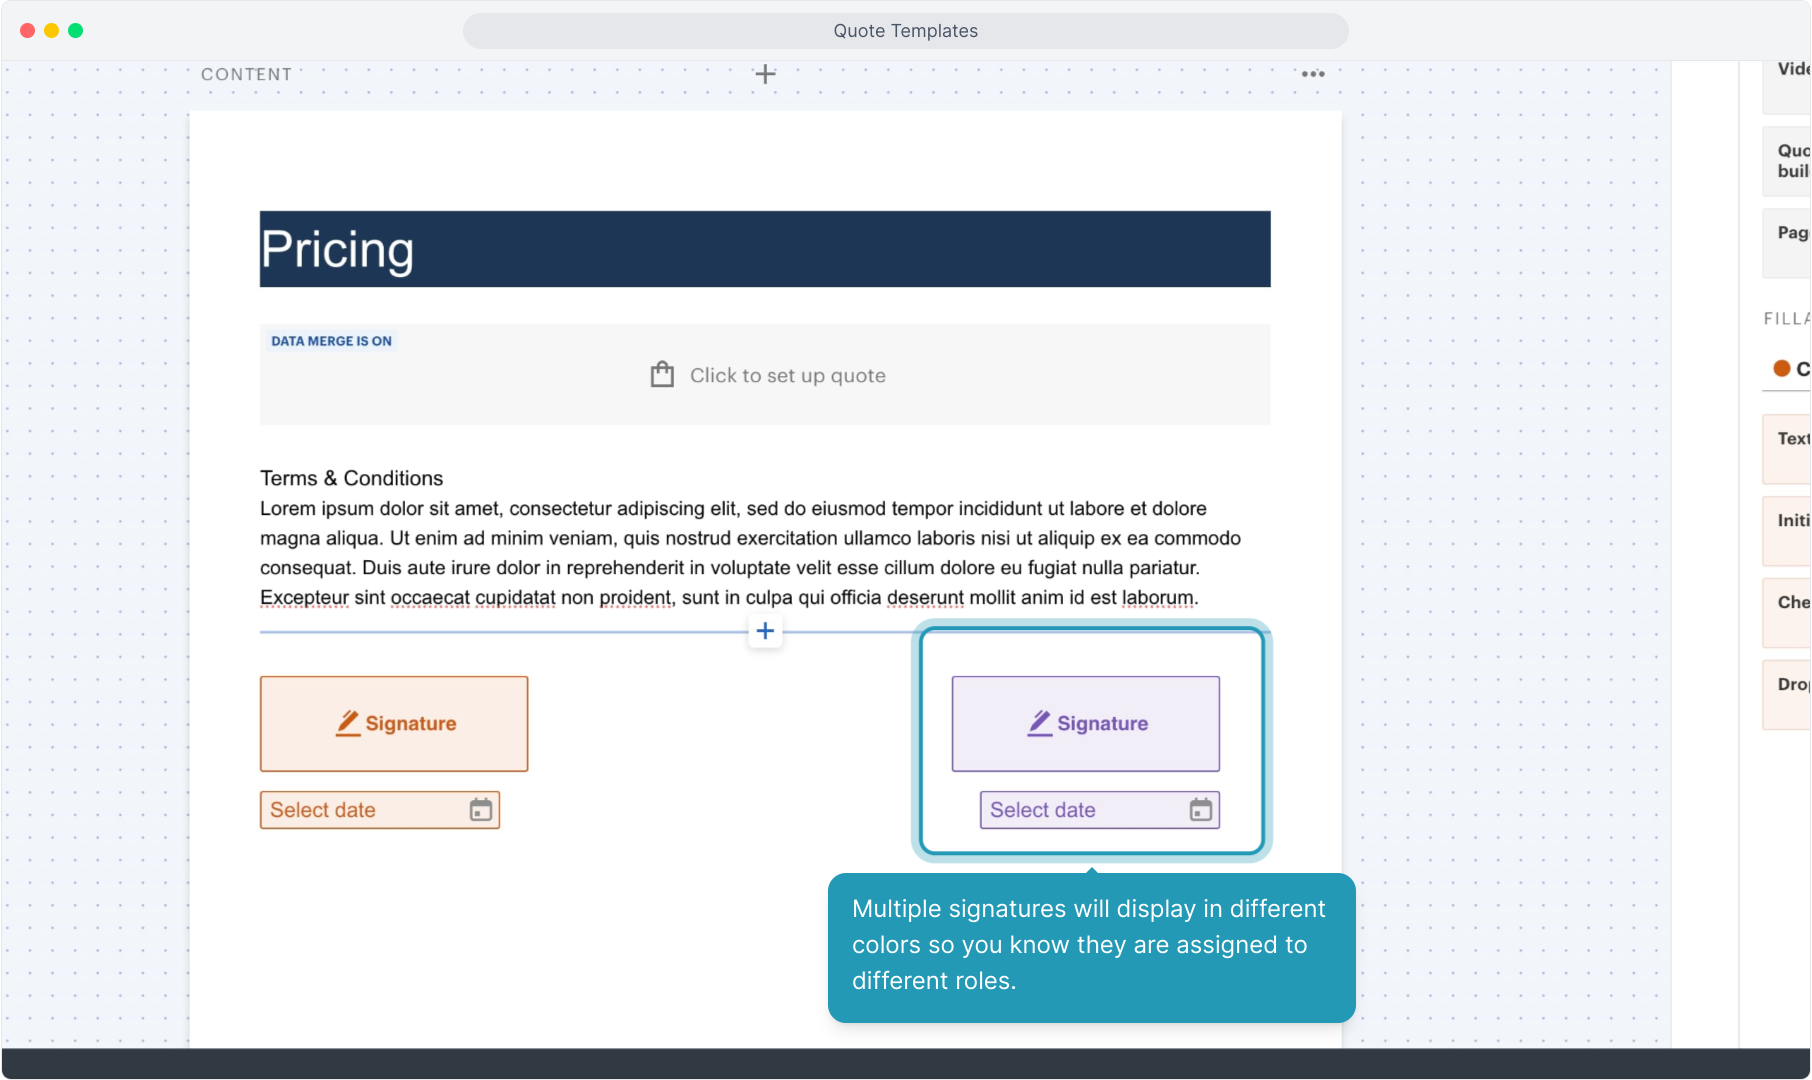The height and width of the screenshot is (1080, 1812).
Task: Click the CONTENT section label
Action: [x=246, y=74]
